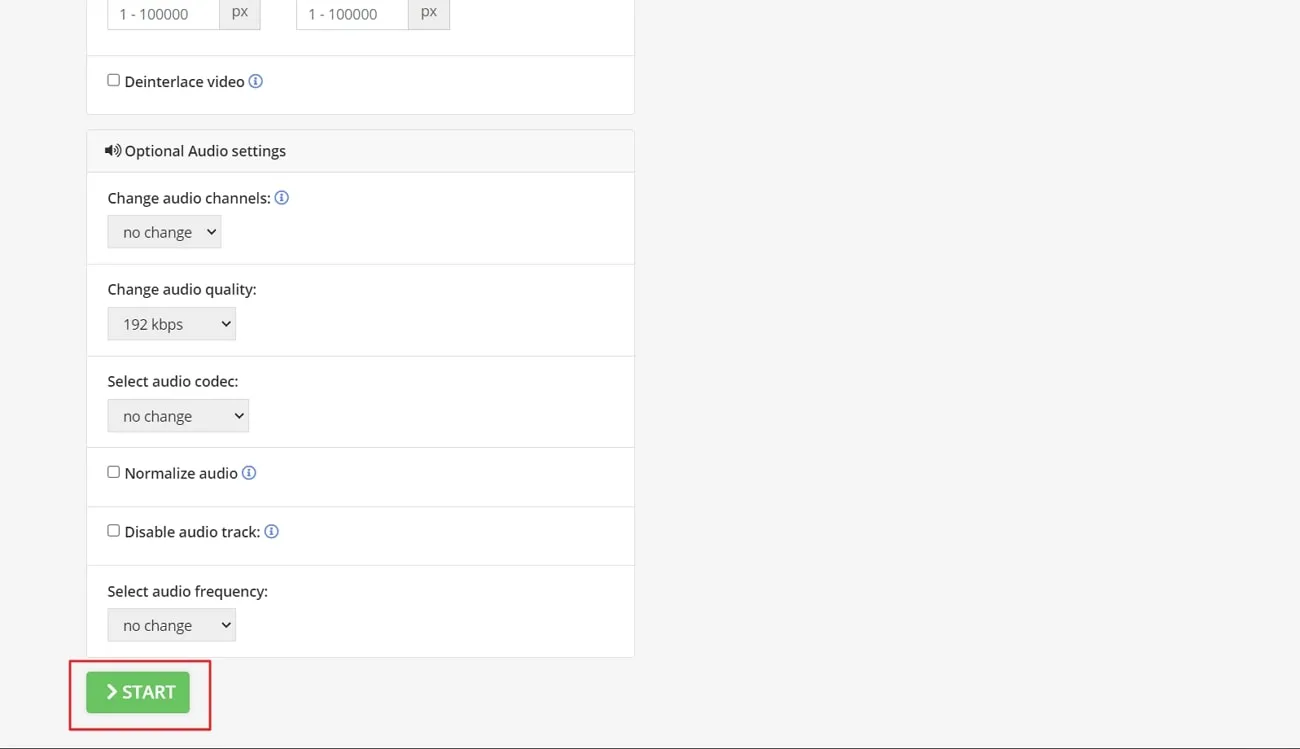Click the Change audio quality label
Screen dimensions: 1300x749
(x=182, y=289)
